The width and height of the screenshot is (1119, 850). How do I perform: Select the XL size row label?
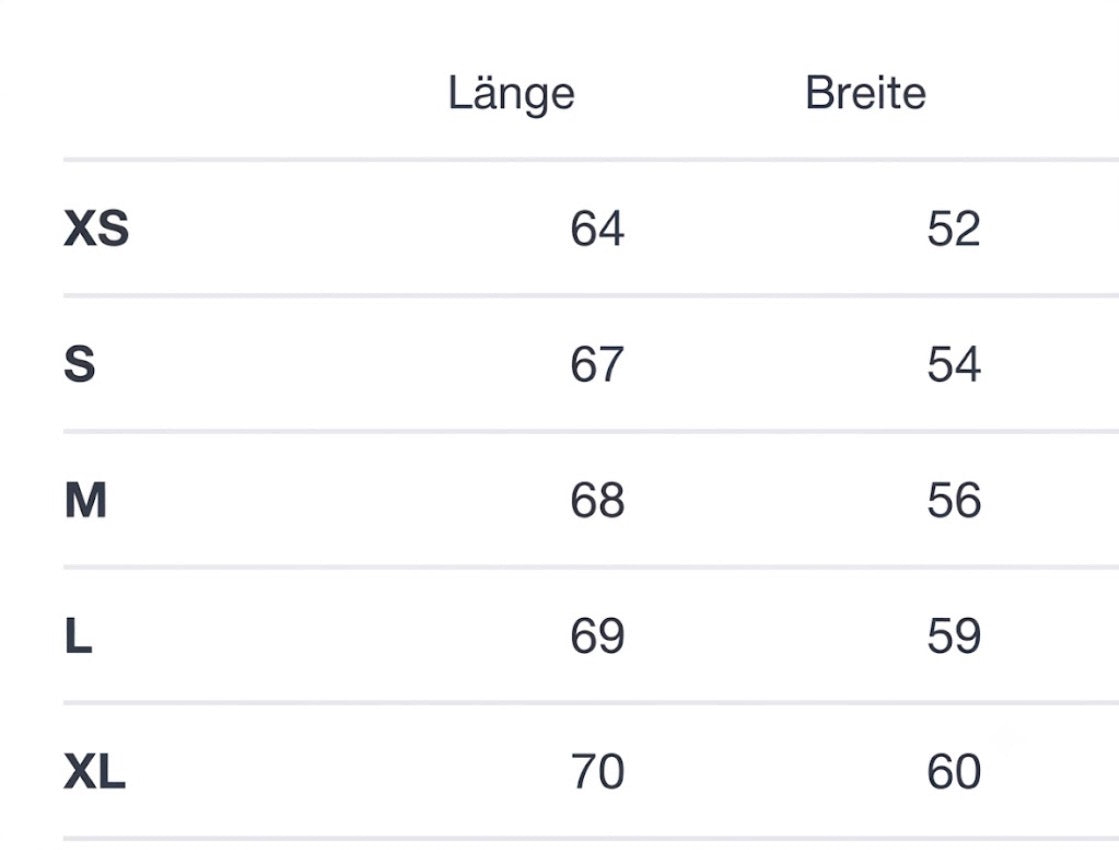coord(95,771)
